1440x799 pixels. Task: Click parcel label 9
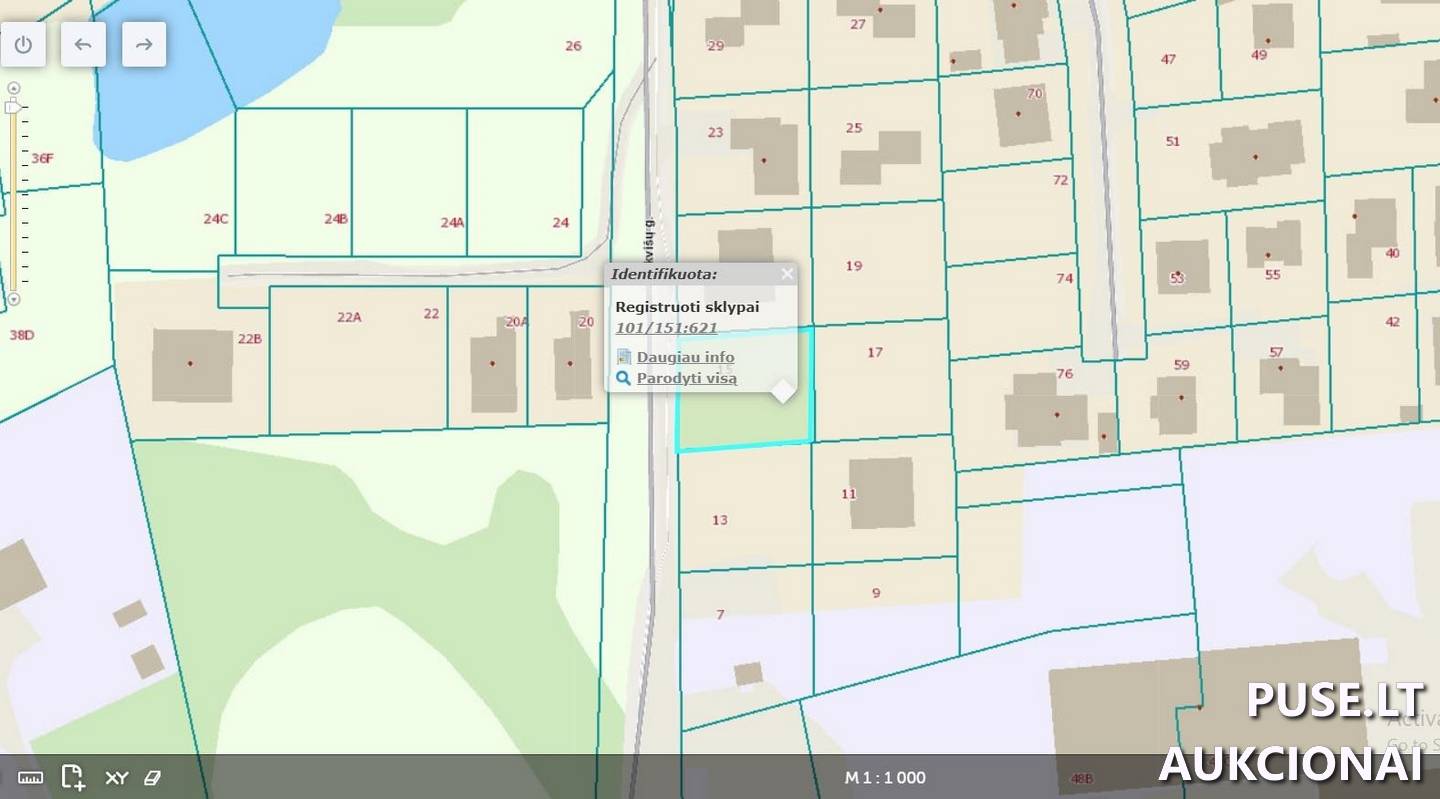(876, 593)
